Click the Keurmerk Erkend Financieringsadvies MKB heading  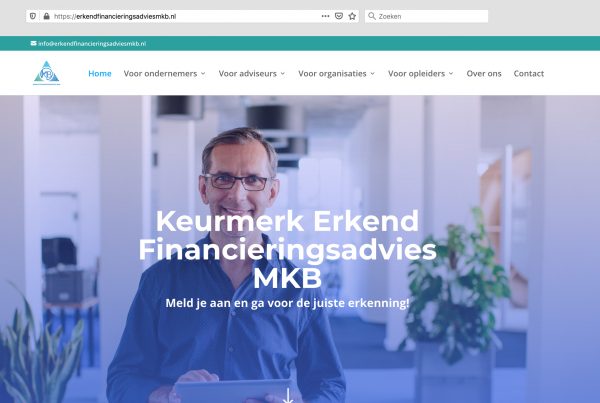pyautogui.click(x=288, y=250)
